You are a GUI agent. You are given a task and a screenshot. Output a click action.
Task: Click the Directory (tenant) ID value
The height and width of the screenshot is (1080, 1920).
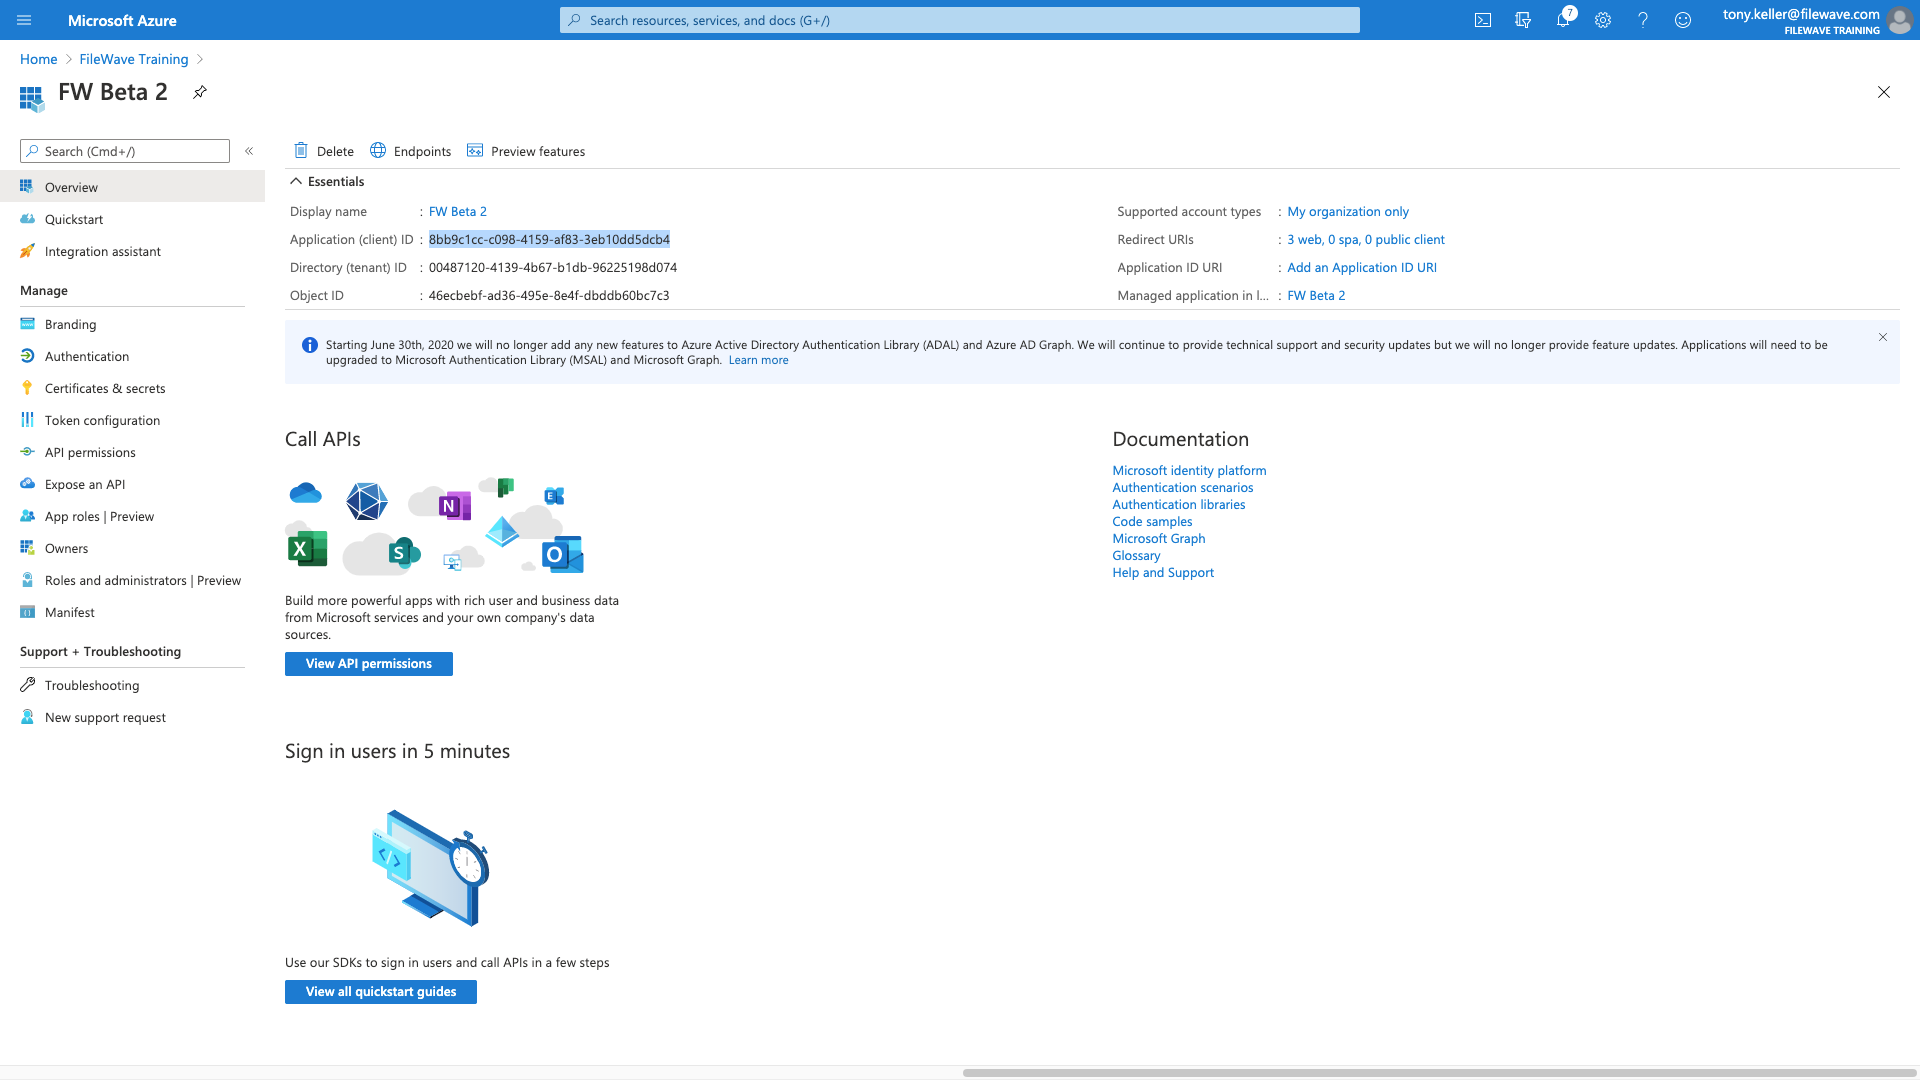[553, 267]
